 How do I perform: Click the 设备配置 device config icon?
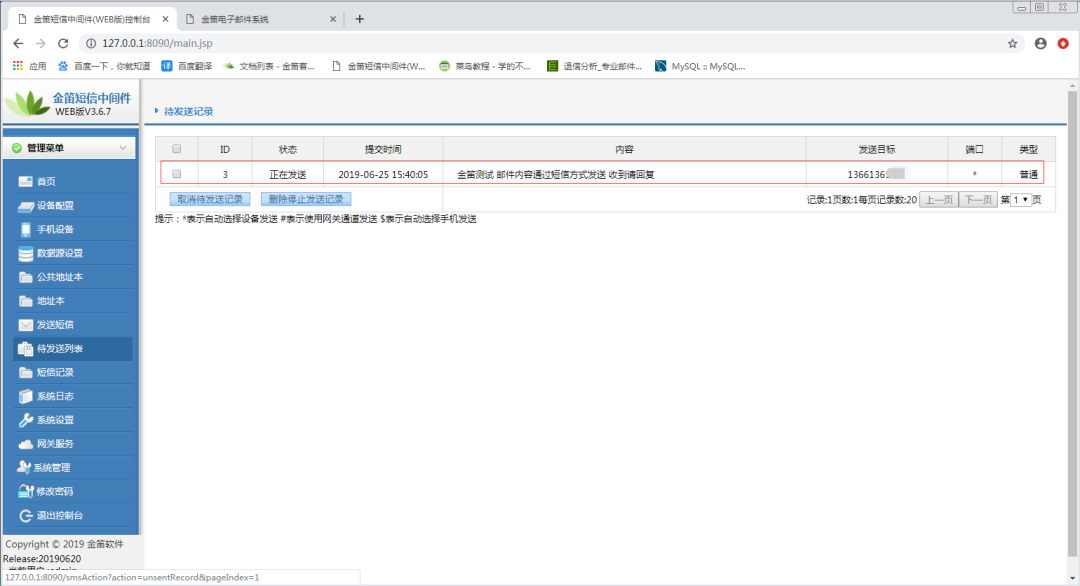(x=25, y=205)
